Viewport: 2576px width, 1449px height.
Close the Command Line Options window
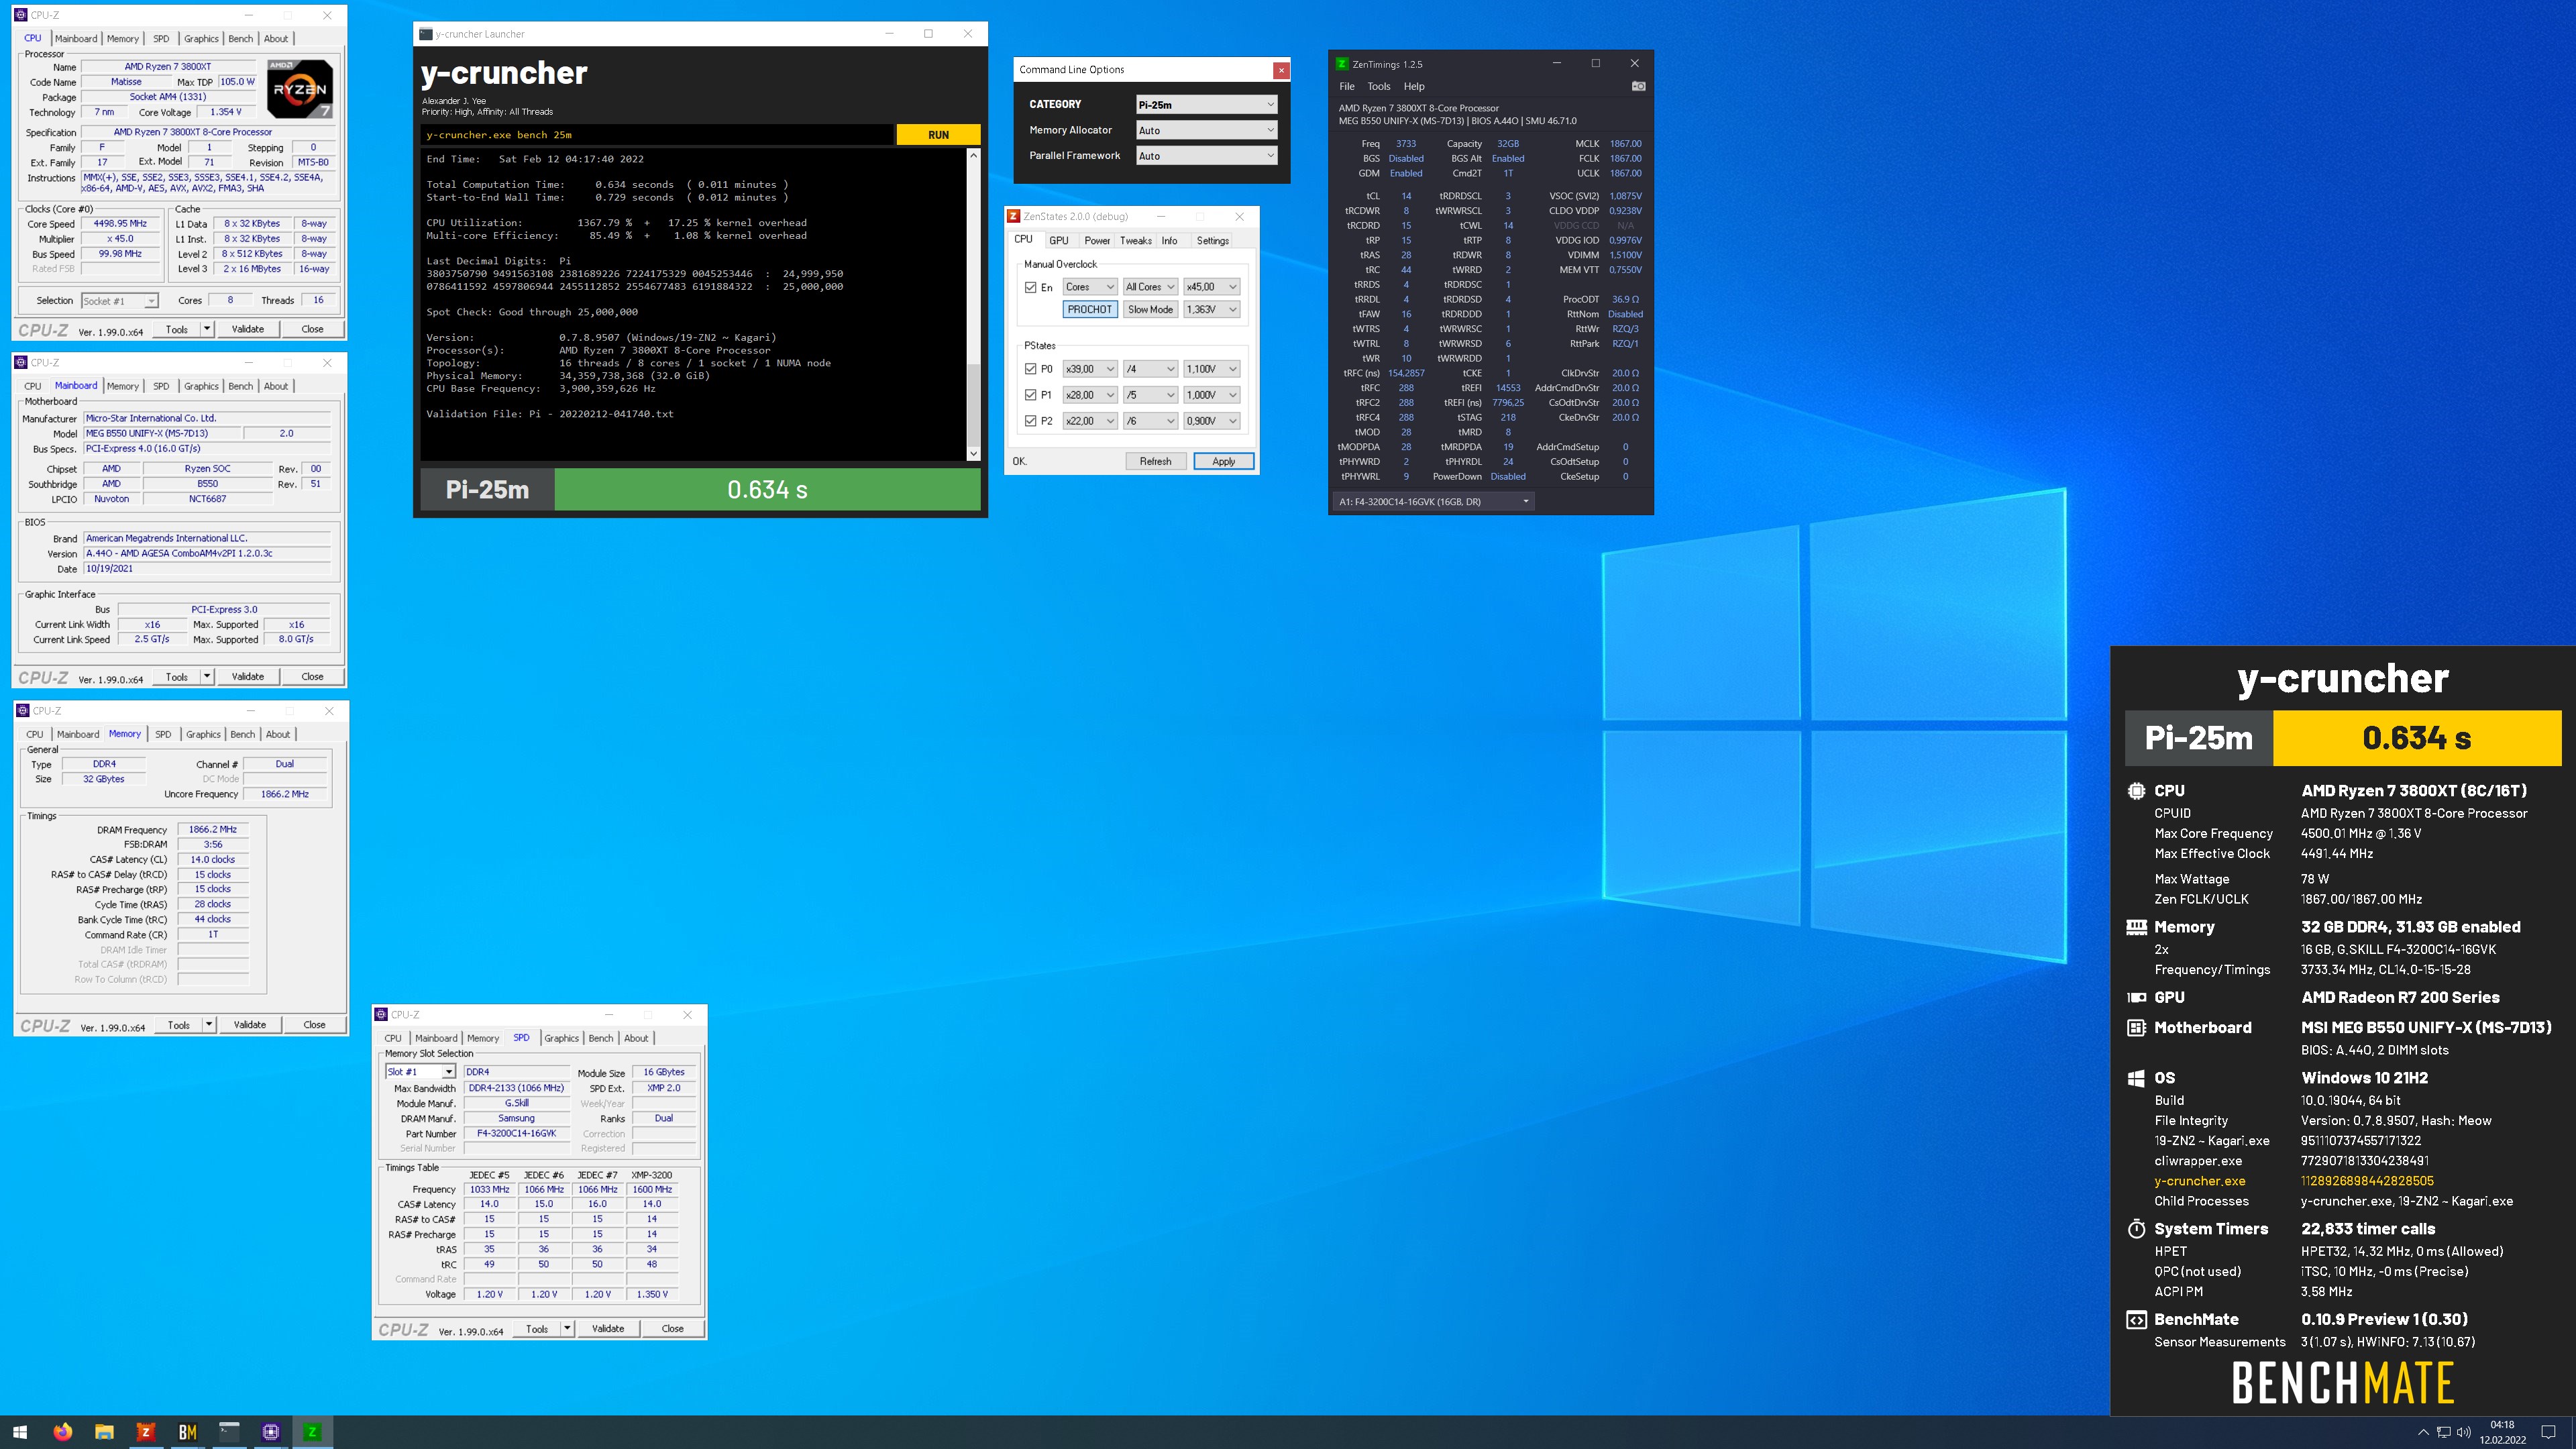tap(1281, 70)
